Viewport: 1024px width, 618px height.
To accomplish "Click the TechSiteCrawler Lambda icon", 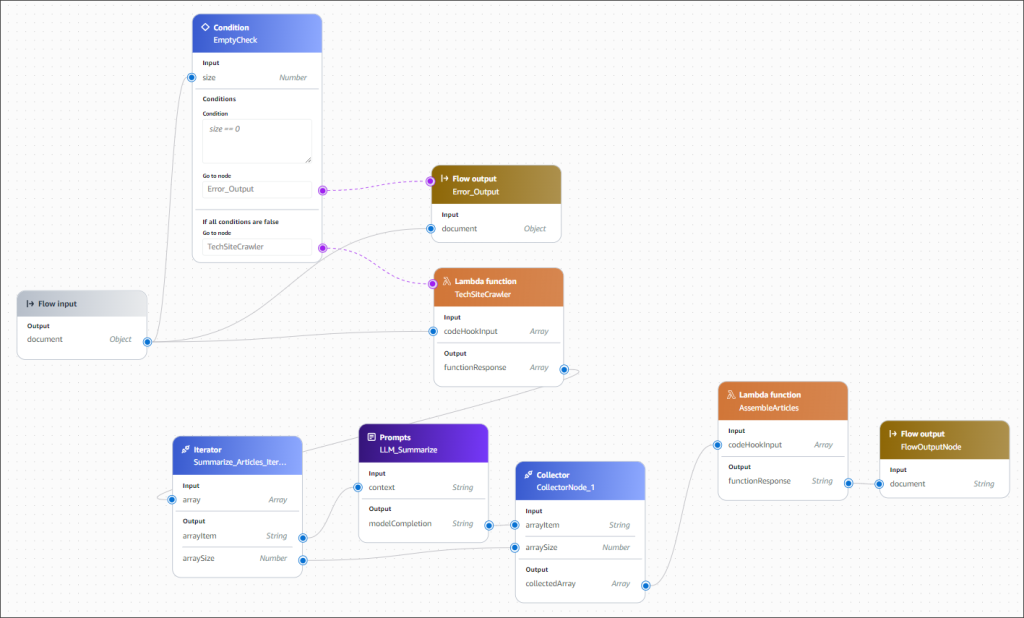I will click(447, 281).
